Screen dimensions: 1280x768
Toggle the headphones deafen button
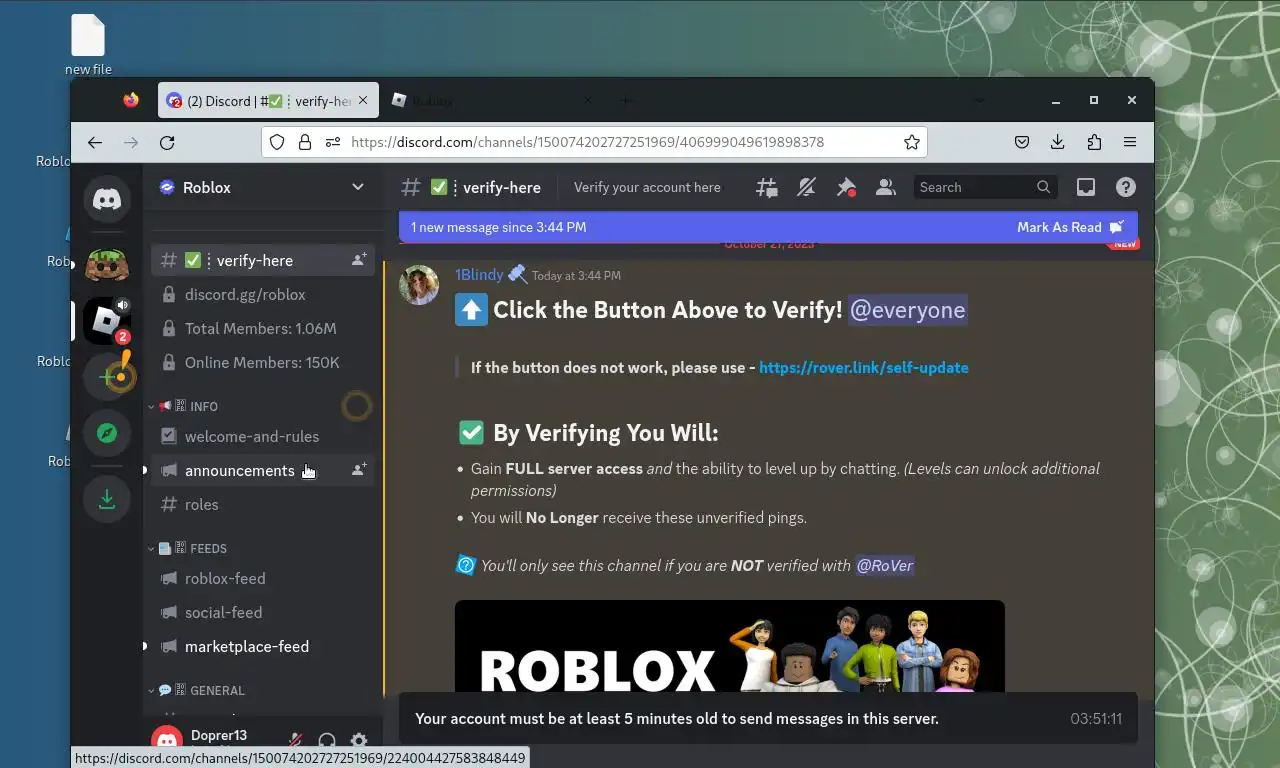coord(327,741)
